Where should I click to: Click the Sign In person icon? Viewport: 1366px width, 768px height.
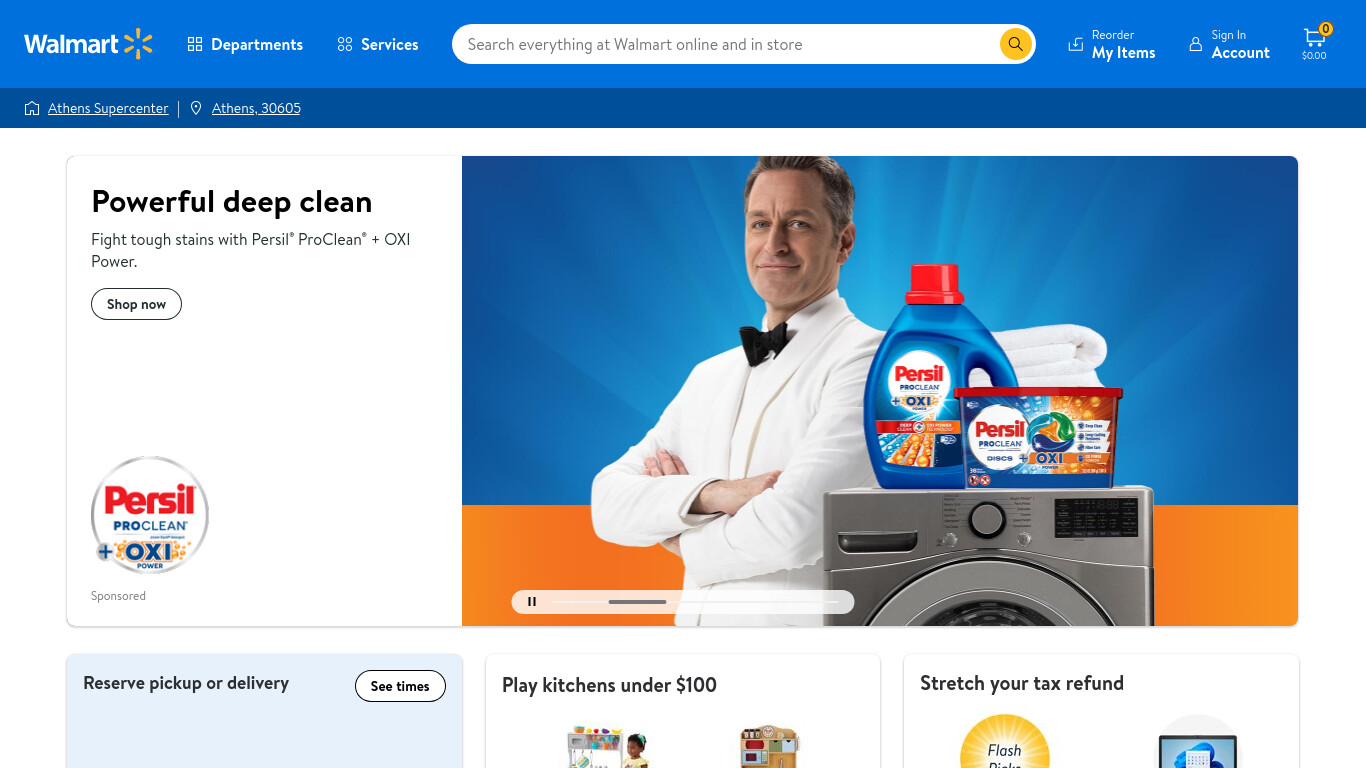coord(1195,44)
